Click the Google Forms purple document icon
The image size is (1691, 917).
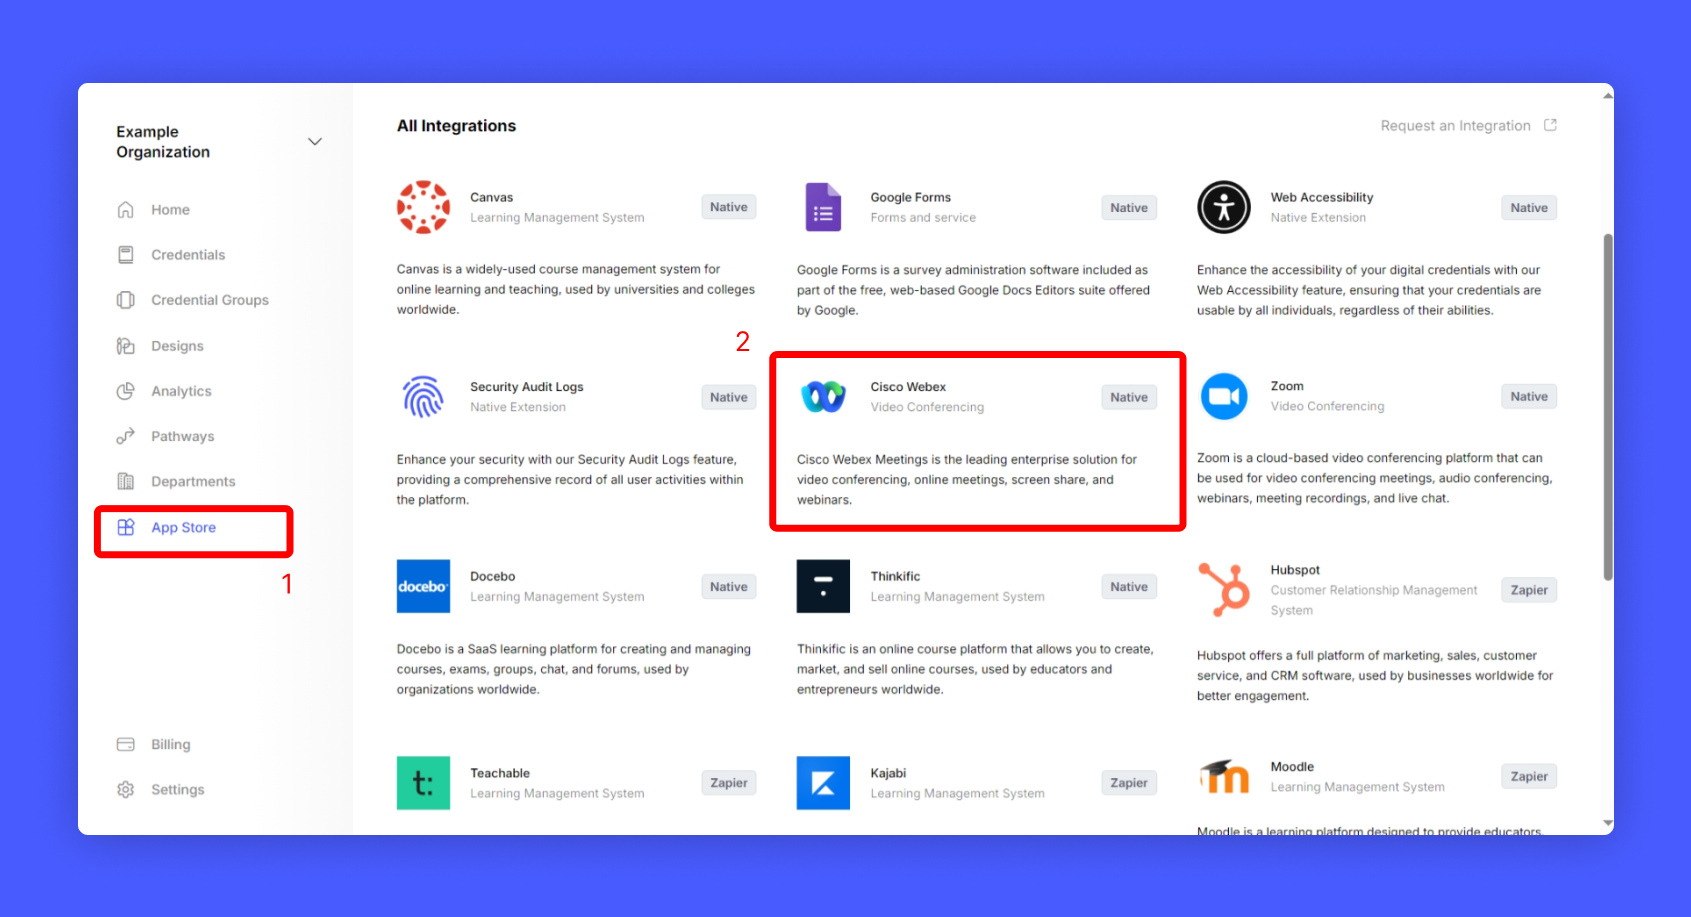point(823,207)
